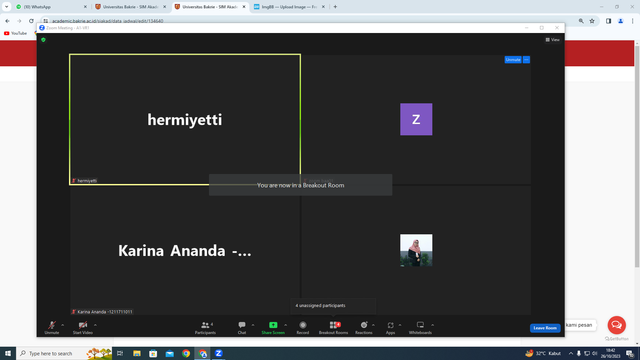Expand Reactions options arrow
Image resolution: width=640 pixels, height=360 pixels.
click(373, 325)
